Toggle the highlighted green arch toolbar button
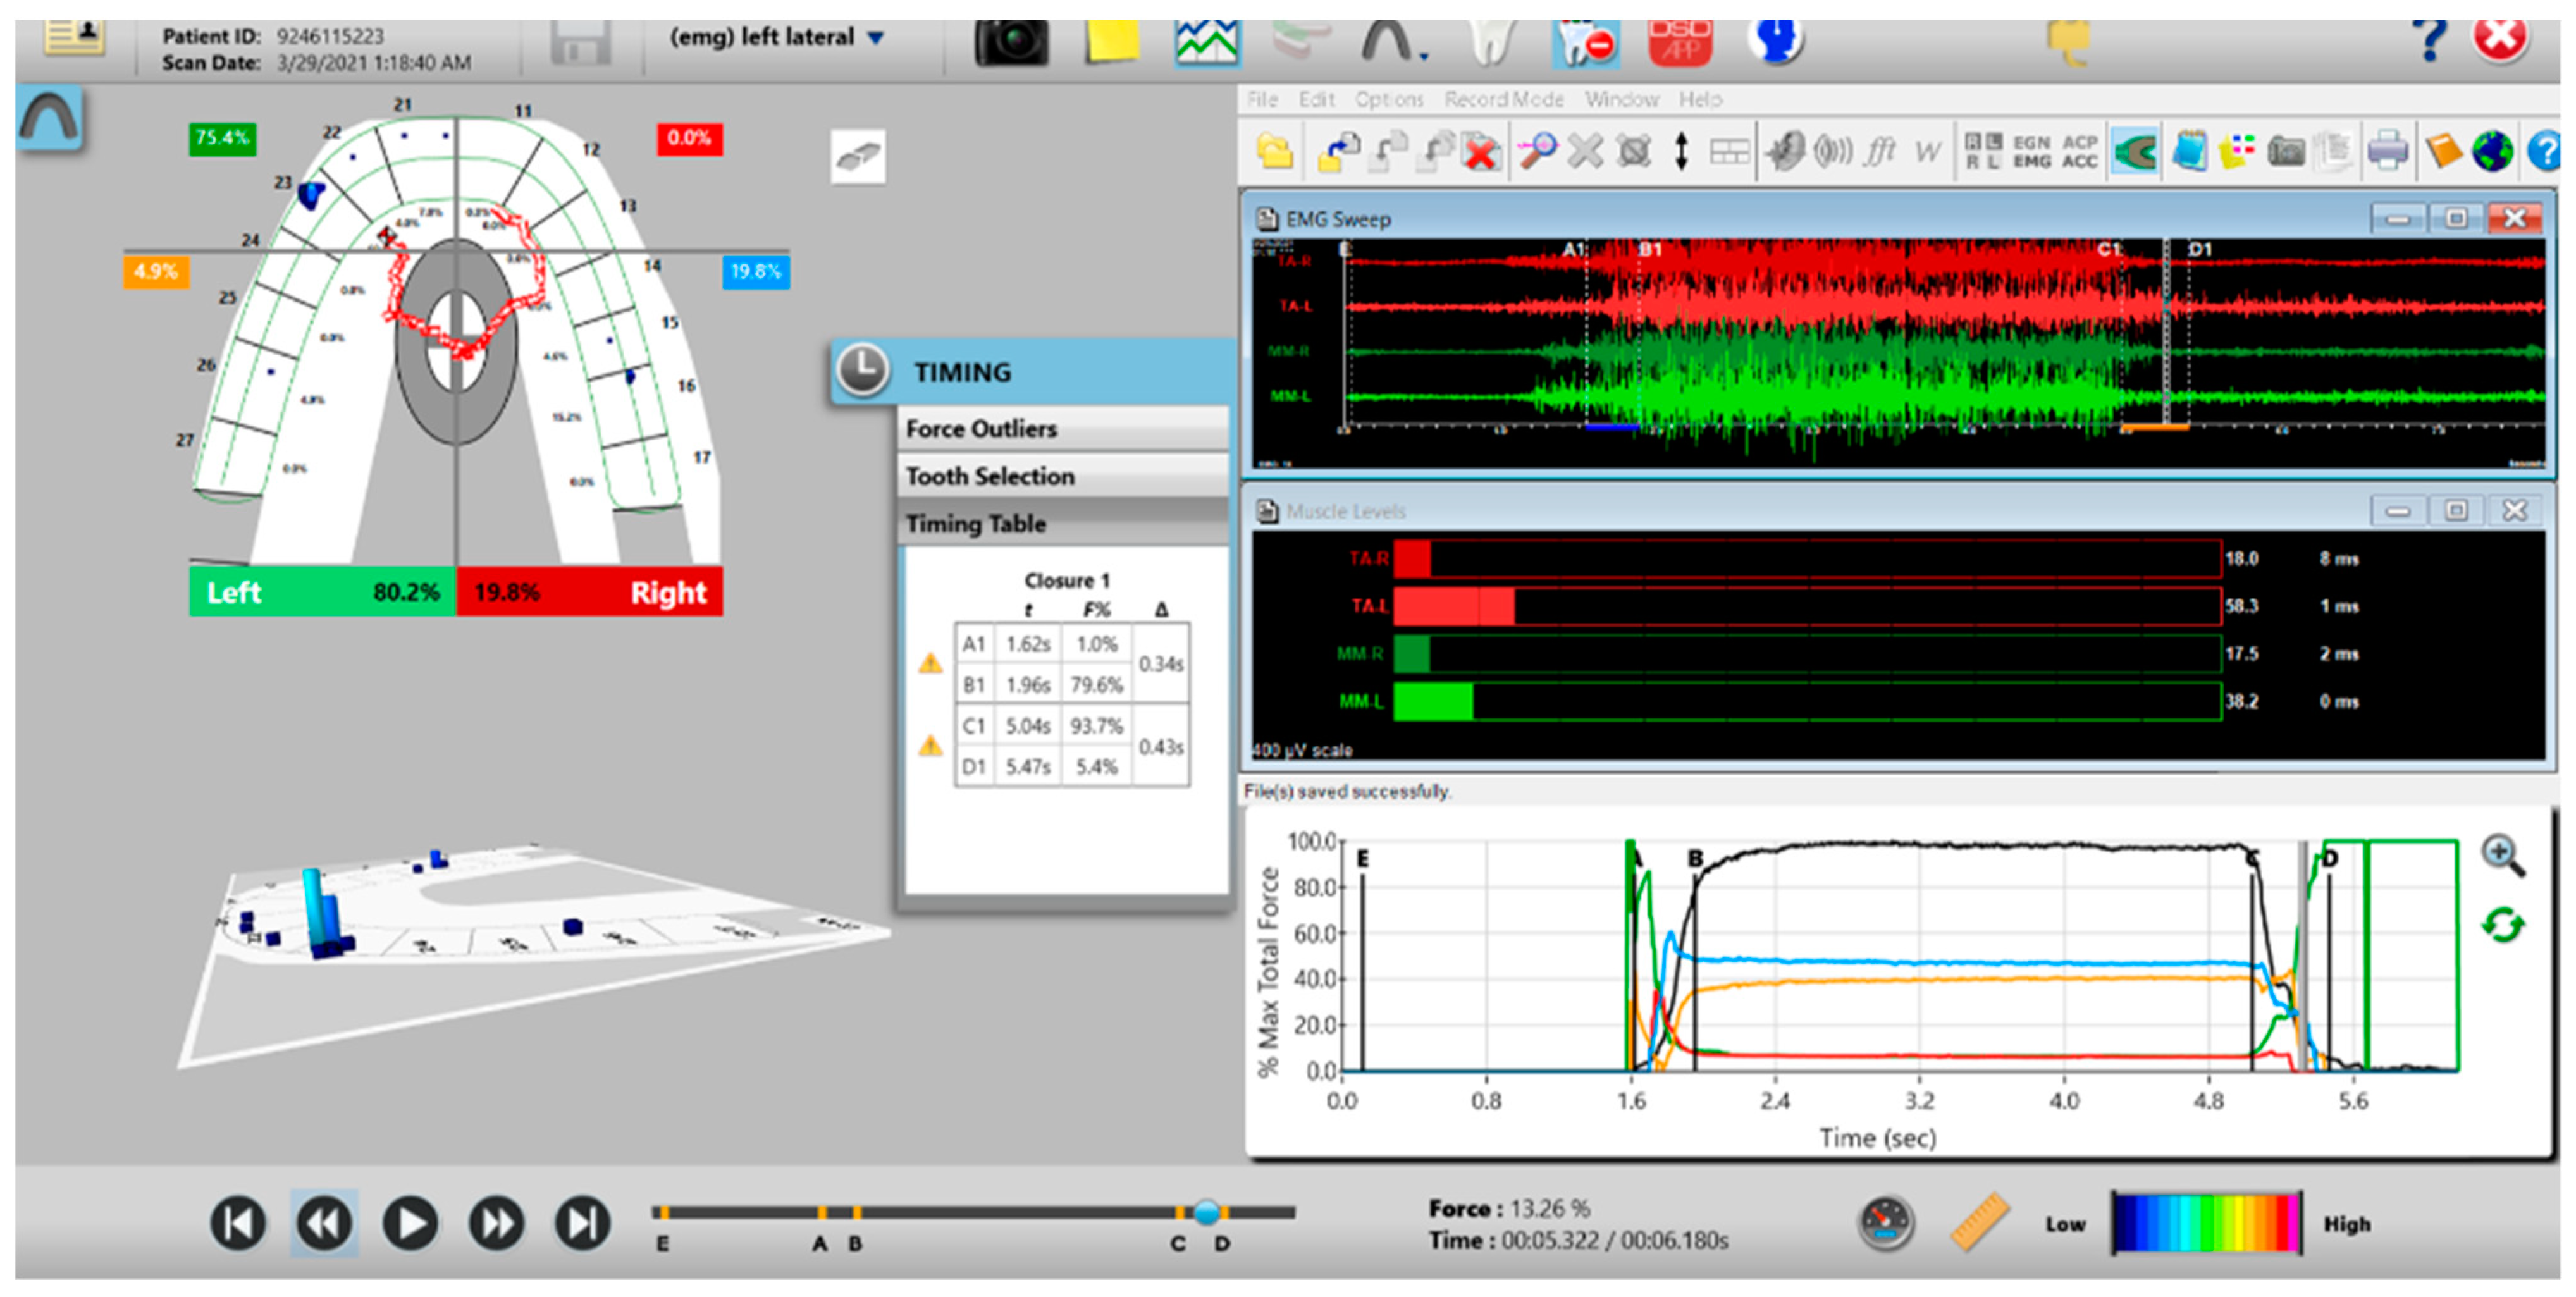Viewport: 2576px width, 1297px height. pos(2135,151)
